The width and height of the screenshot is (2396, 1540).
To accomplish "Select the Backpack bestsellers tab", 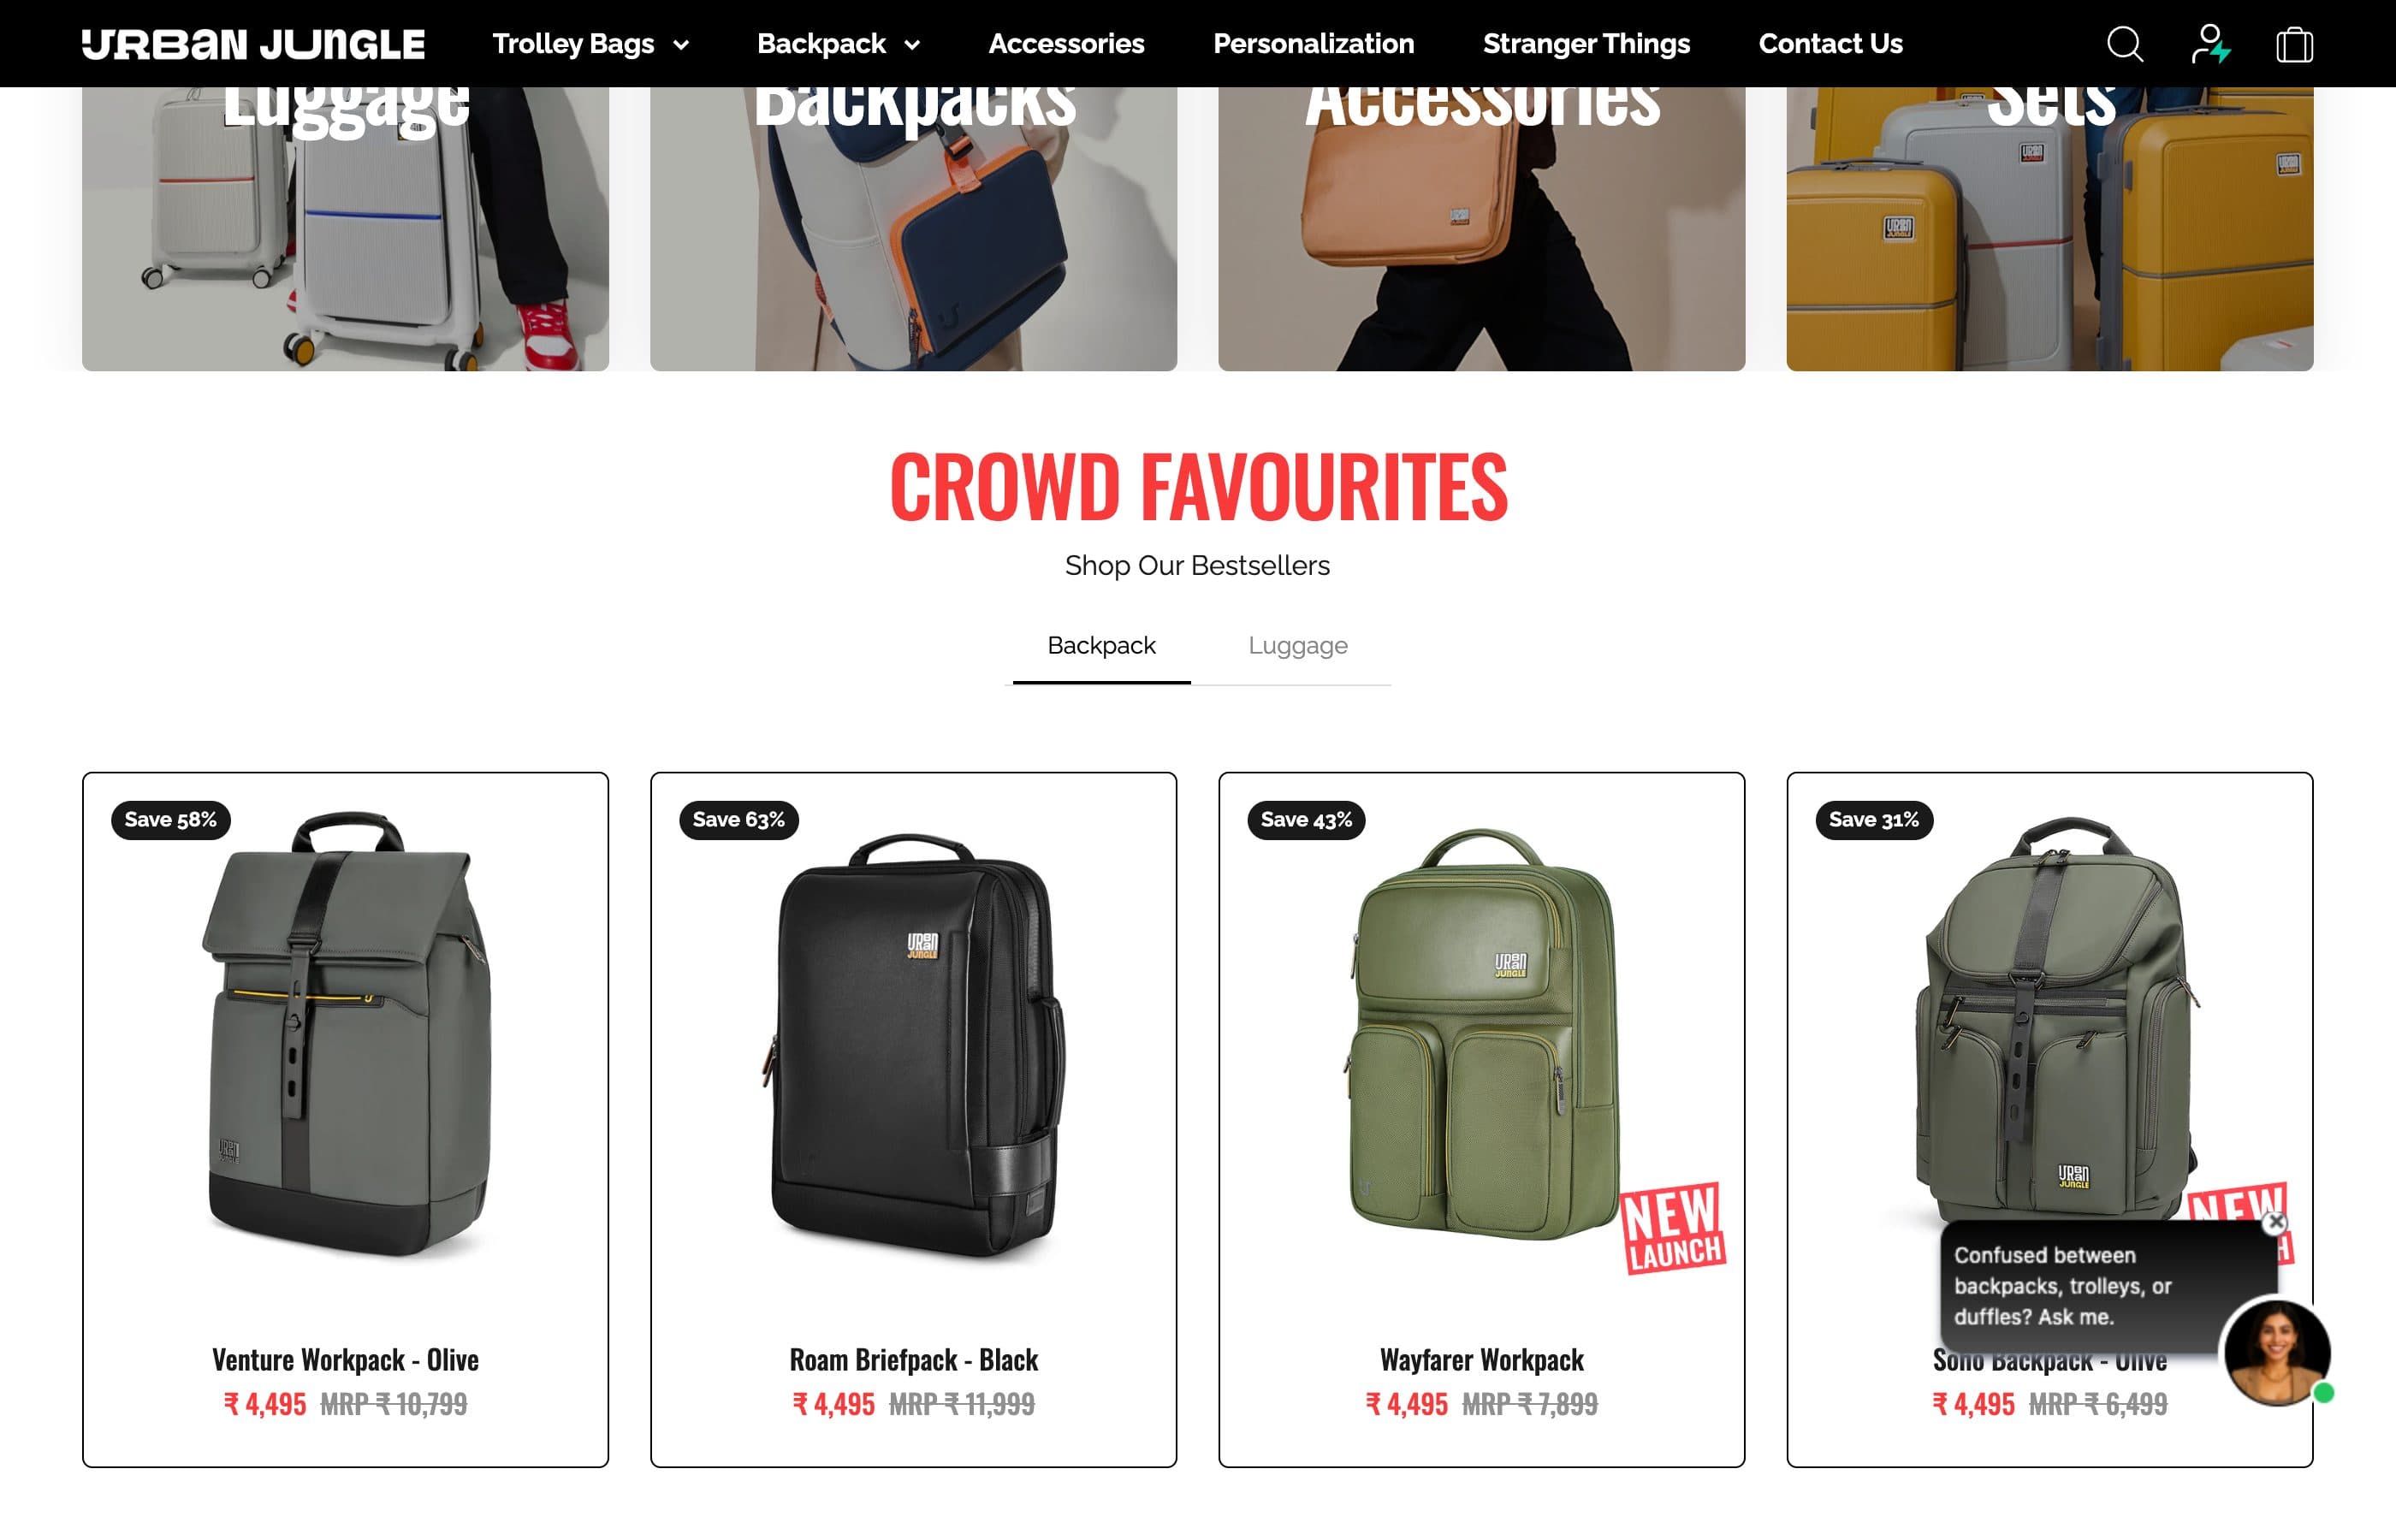I will click(1101, 646).
